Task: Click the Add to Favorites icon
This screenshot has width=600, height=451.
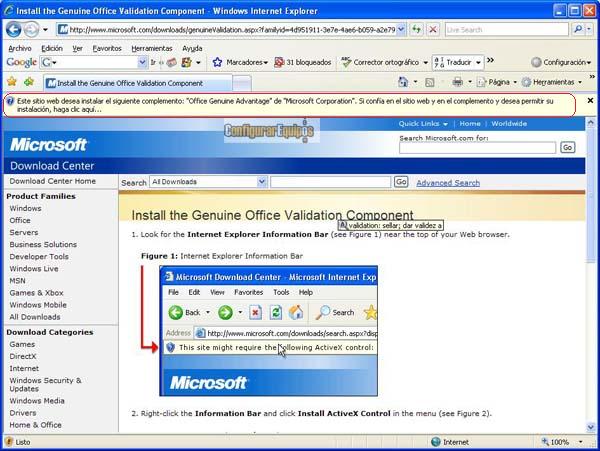Action: (x=29, y=81)
